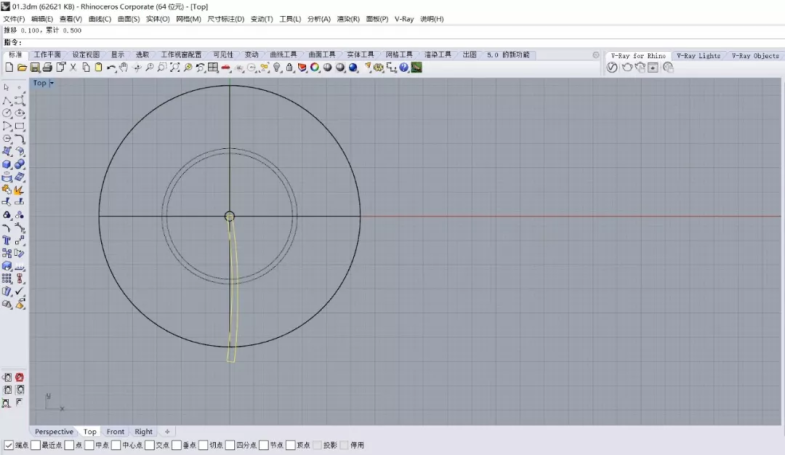This screenshot has height=455, width=785.
Task: Enable the 四分点 quadrant snap checkbox
Action: (x=231, y=445)
